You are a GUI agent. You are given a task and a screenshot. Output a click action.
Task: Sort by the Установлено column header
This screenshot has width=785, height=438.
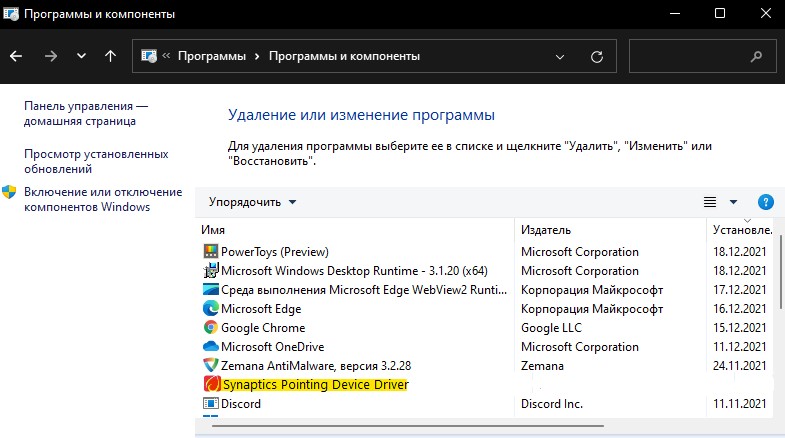tap(742, 230)
